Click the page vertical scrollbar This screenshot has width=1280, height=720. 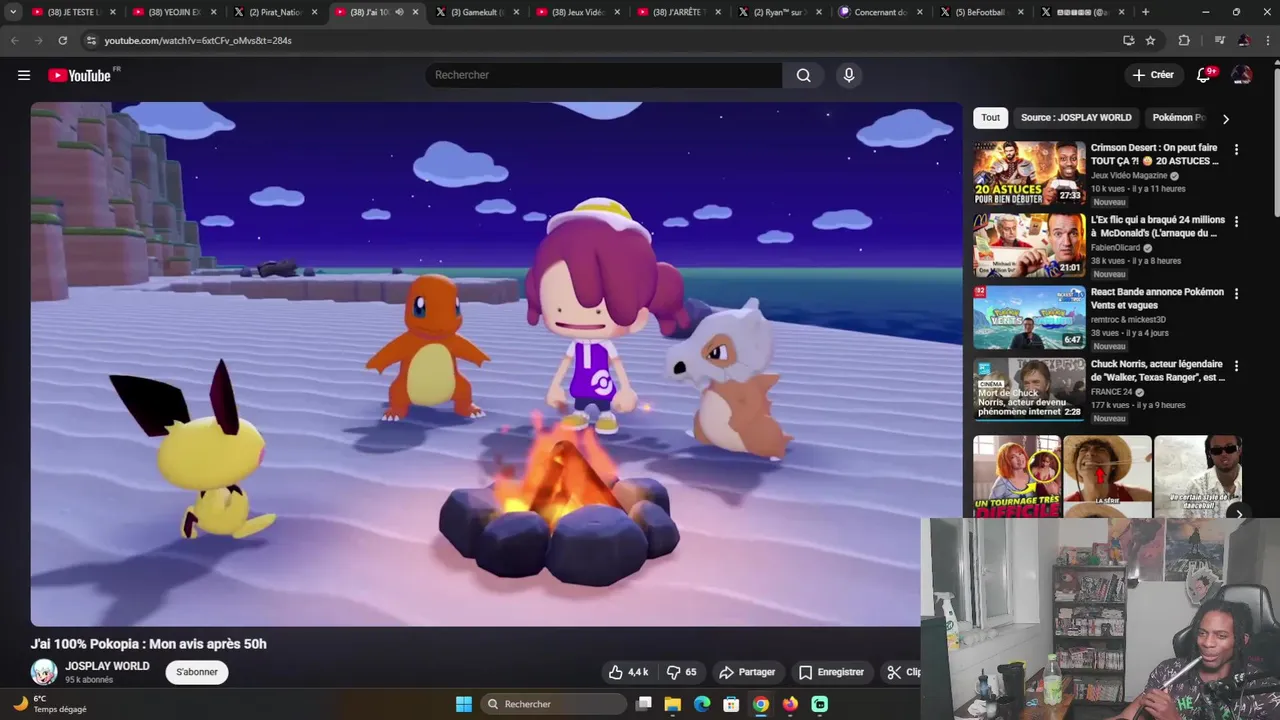point(1275,140)
